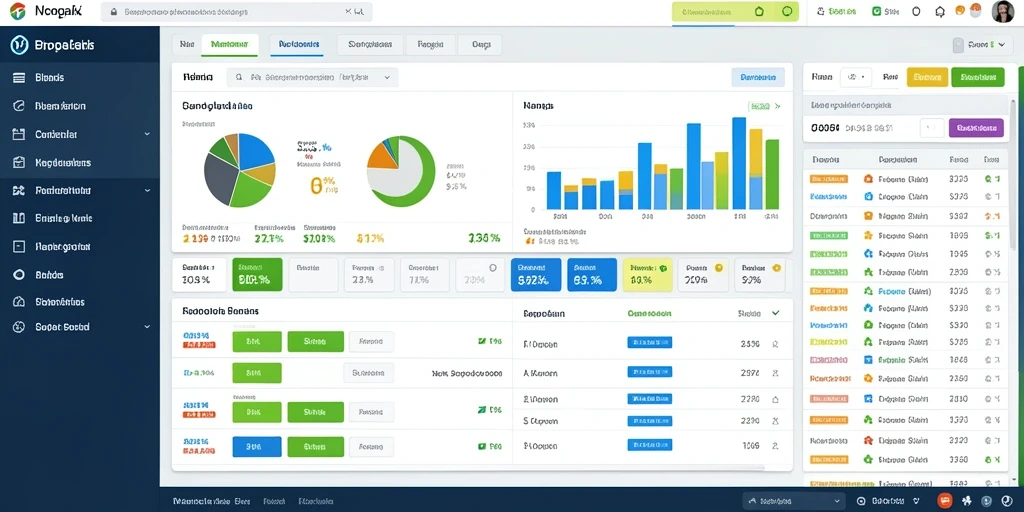Click the magnifier icon in the filter field

click(238, 77)
